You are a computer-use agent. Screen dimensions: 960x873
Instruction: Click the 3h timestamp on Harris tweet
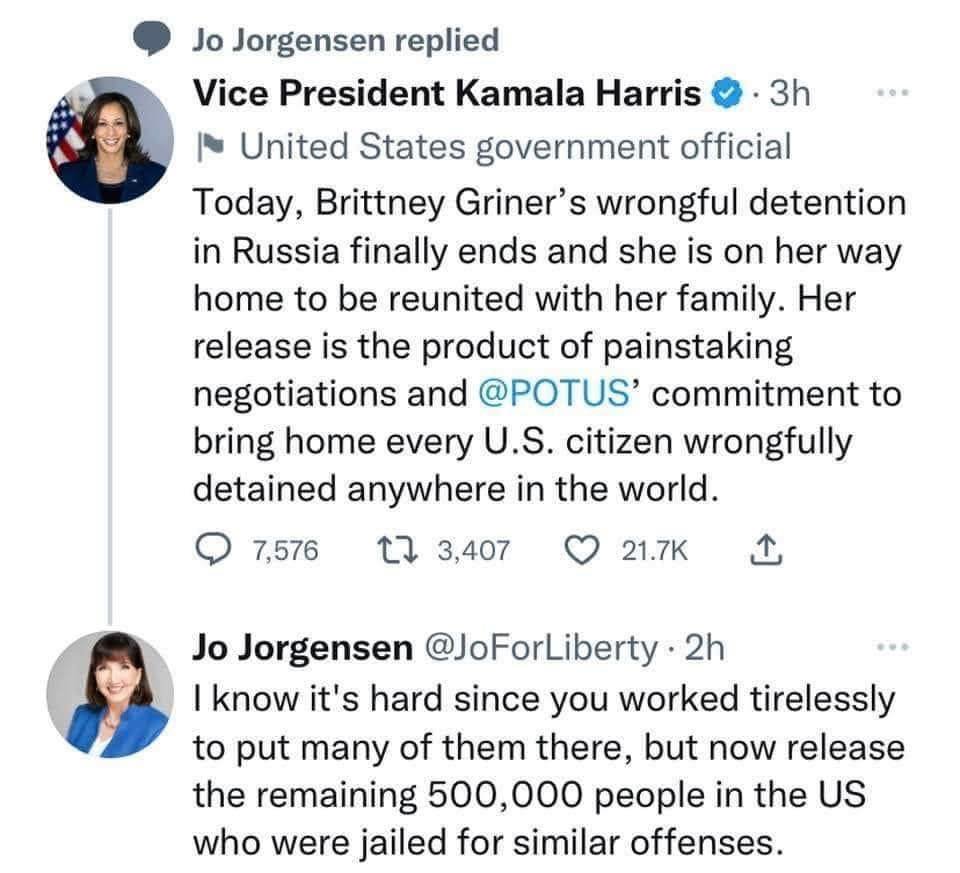coord(790,94)
